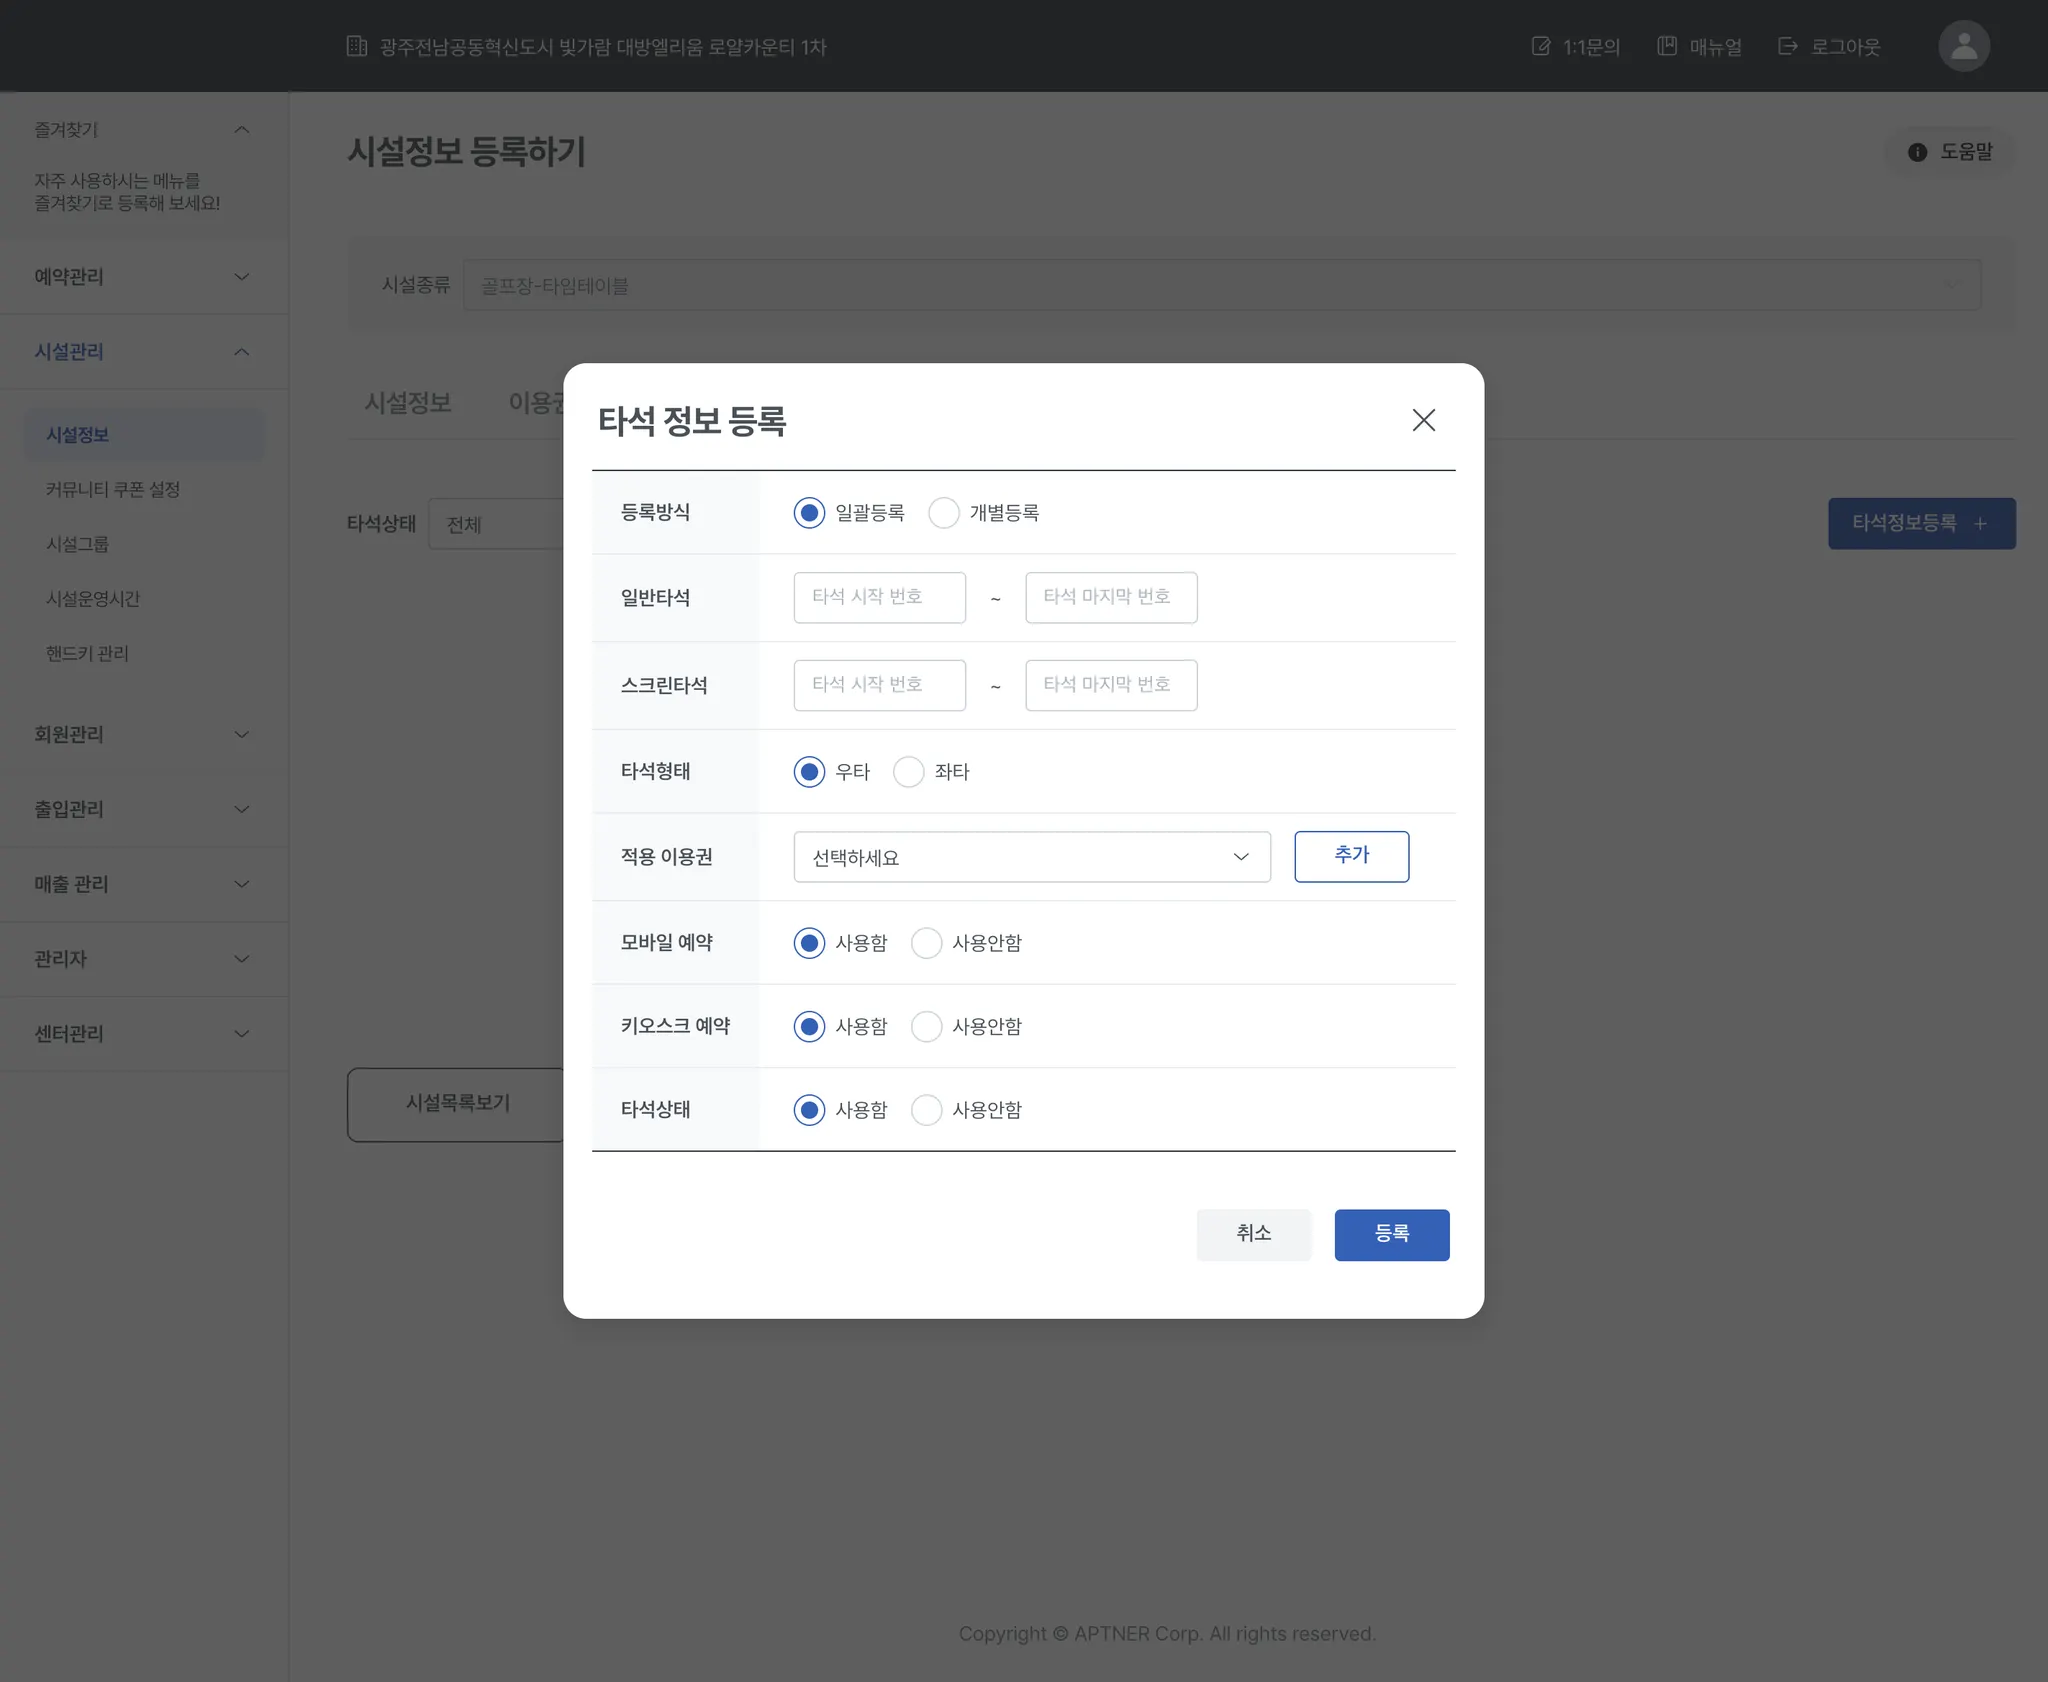
Task: Open 커뮤니티 쿠폰 설정 menu item
Action: 113,489
